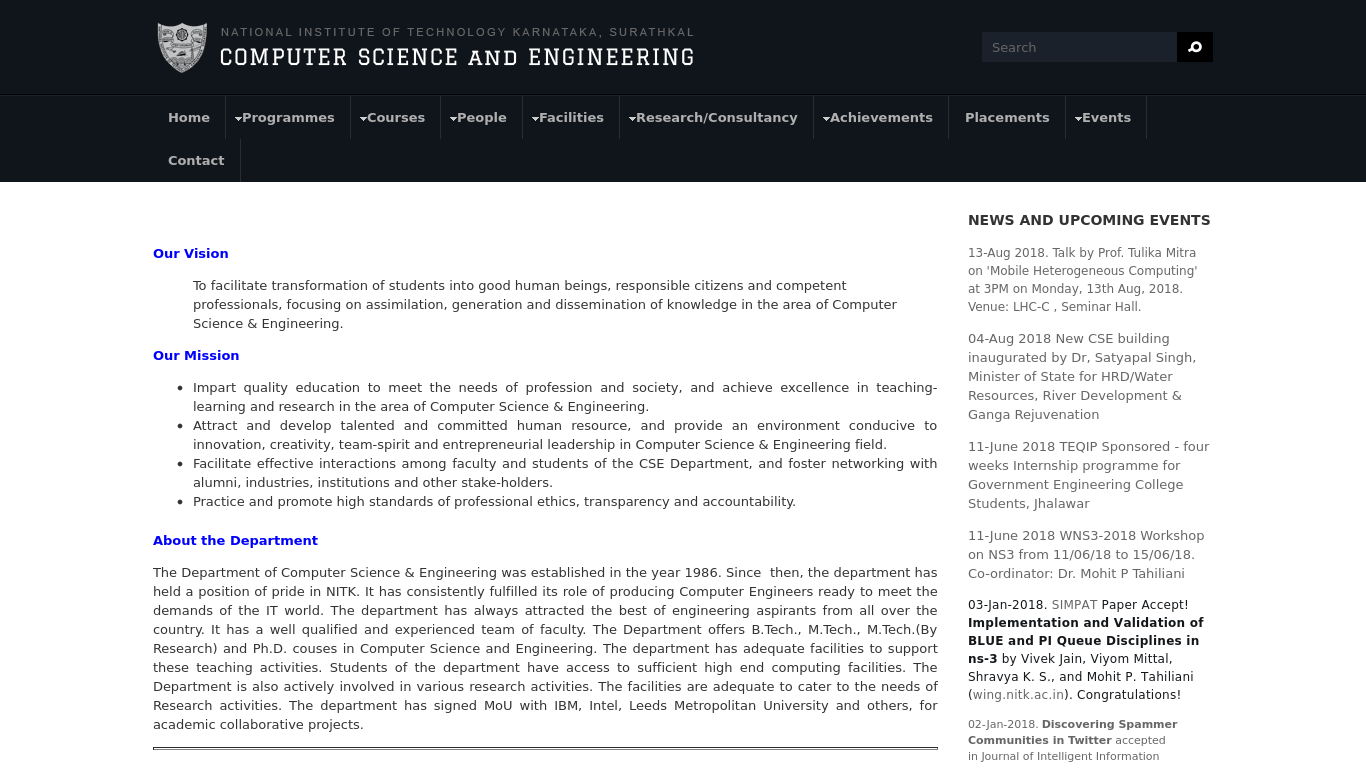Click the Our Mission heading link

[195, 355]
